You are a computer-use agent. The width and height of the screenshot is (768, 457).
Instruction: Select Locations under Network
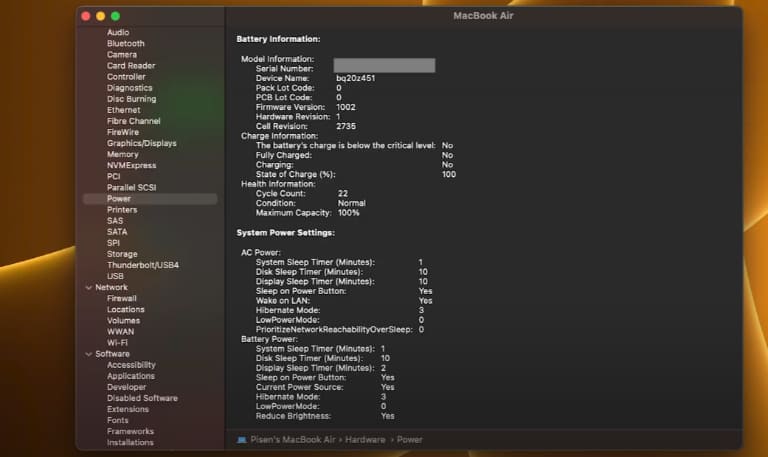pyautogui.click(x=125, y=310)
